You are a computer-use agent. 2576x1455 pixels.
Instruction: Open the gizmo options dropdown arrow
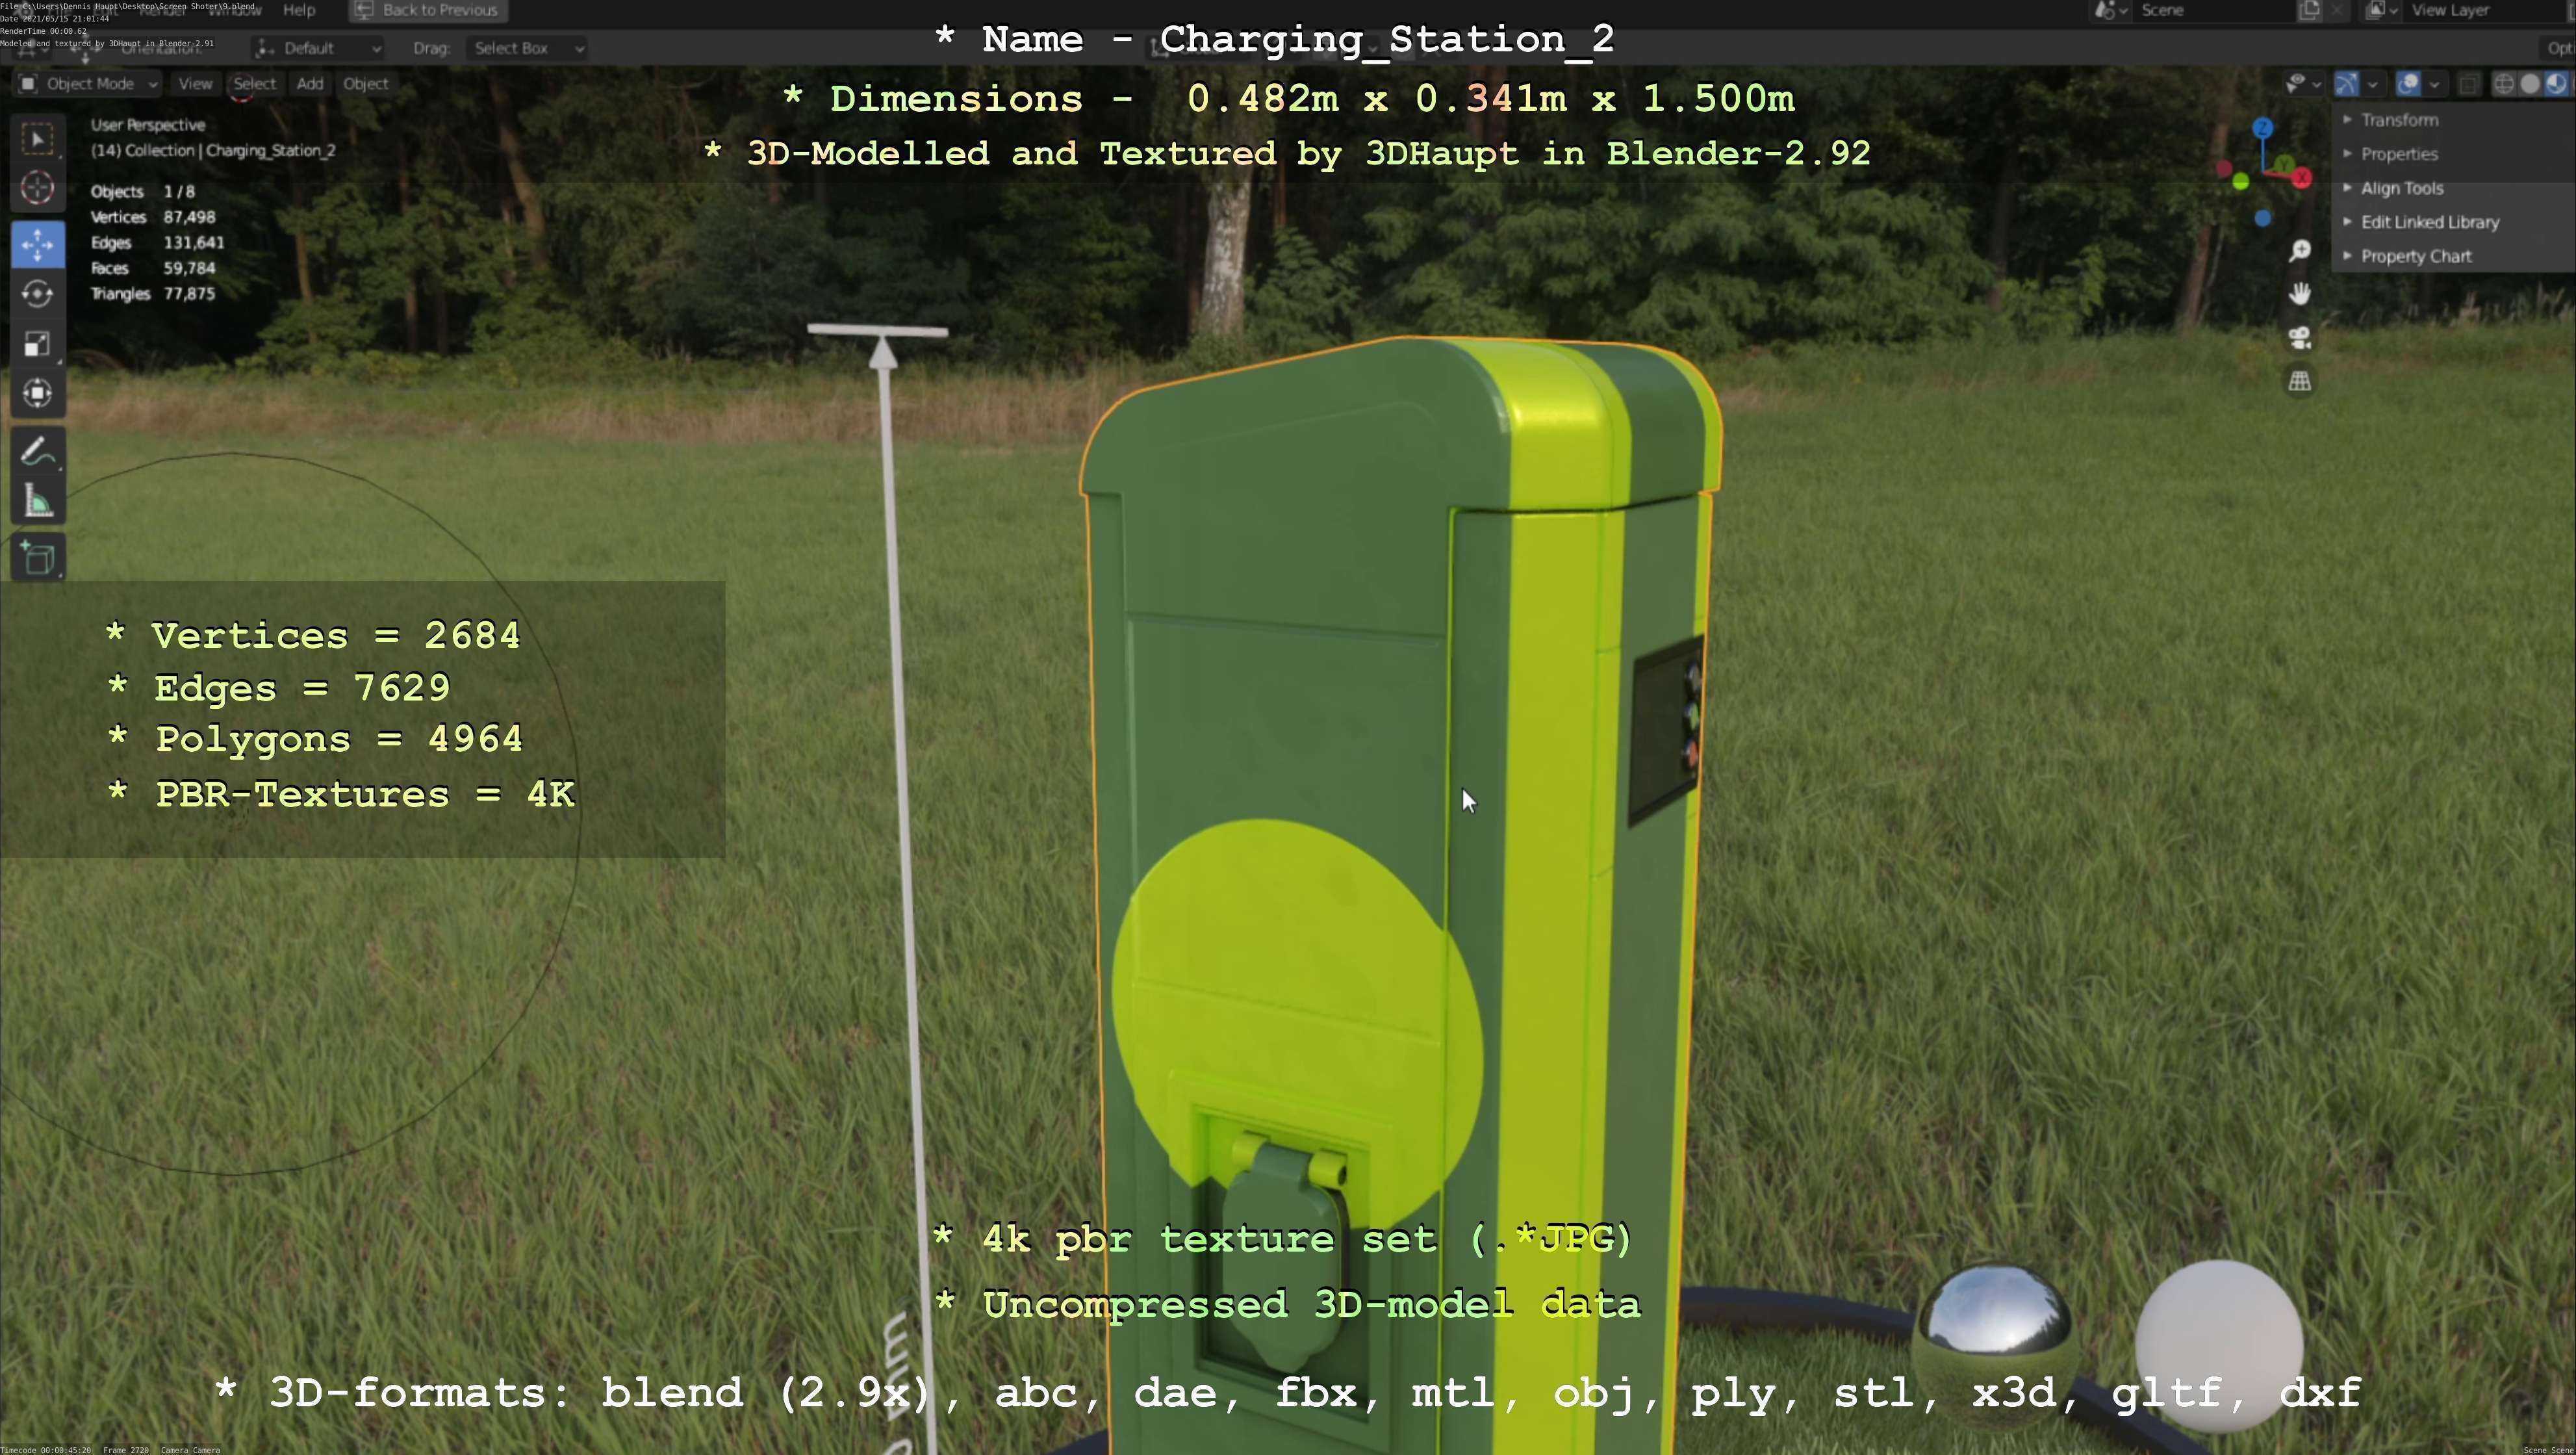tap(2372, 84)
